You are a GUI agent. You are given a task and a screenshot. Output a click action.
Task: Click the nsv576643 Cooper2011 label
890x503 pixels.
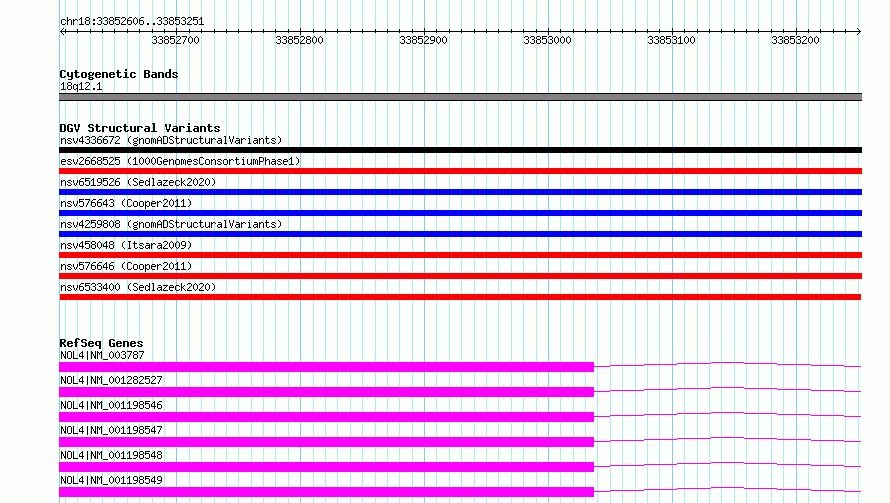[126, 203]
